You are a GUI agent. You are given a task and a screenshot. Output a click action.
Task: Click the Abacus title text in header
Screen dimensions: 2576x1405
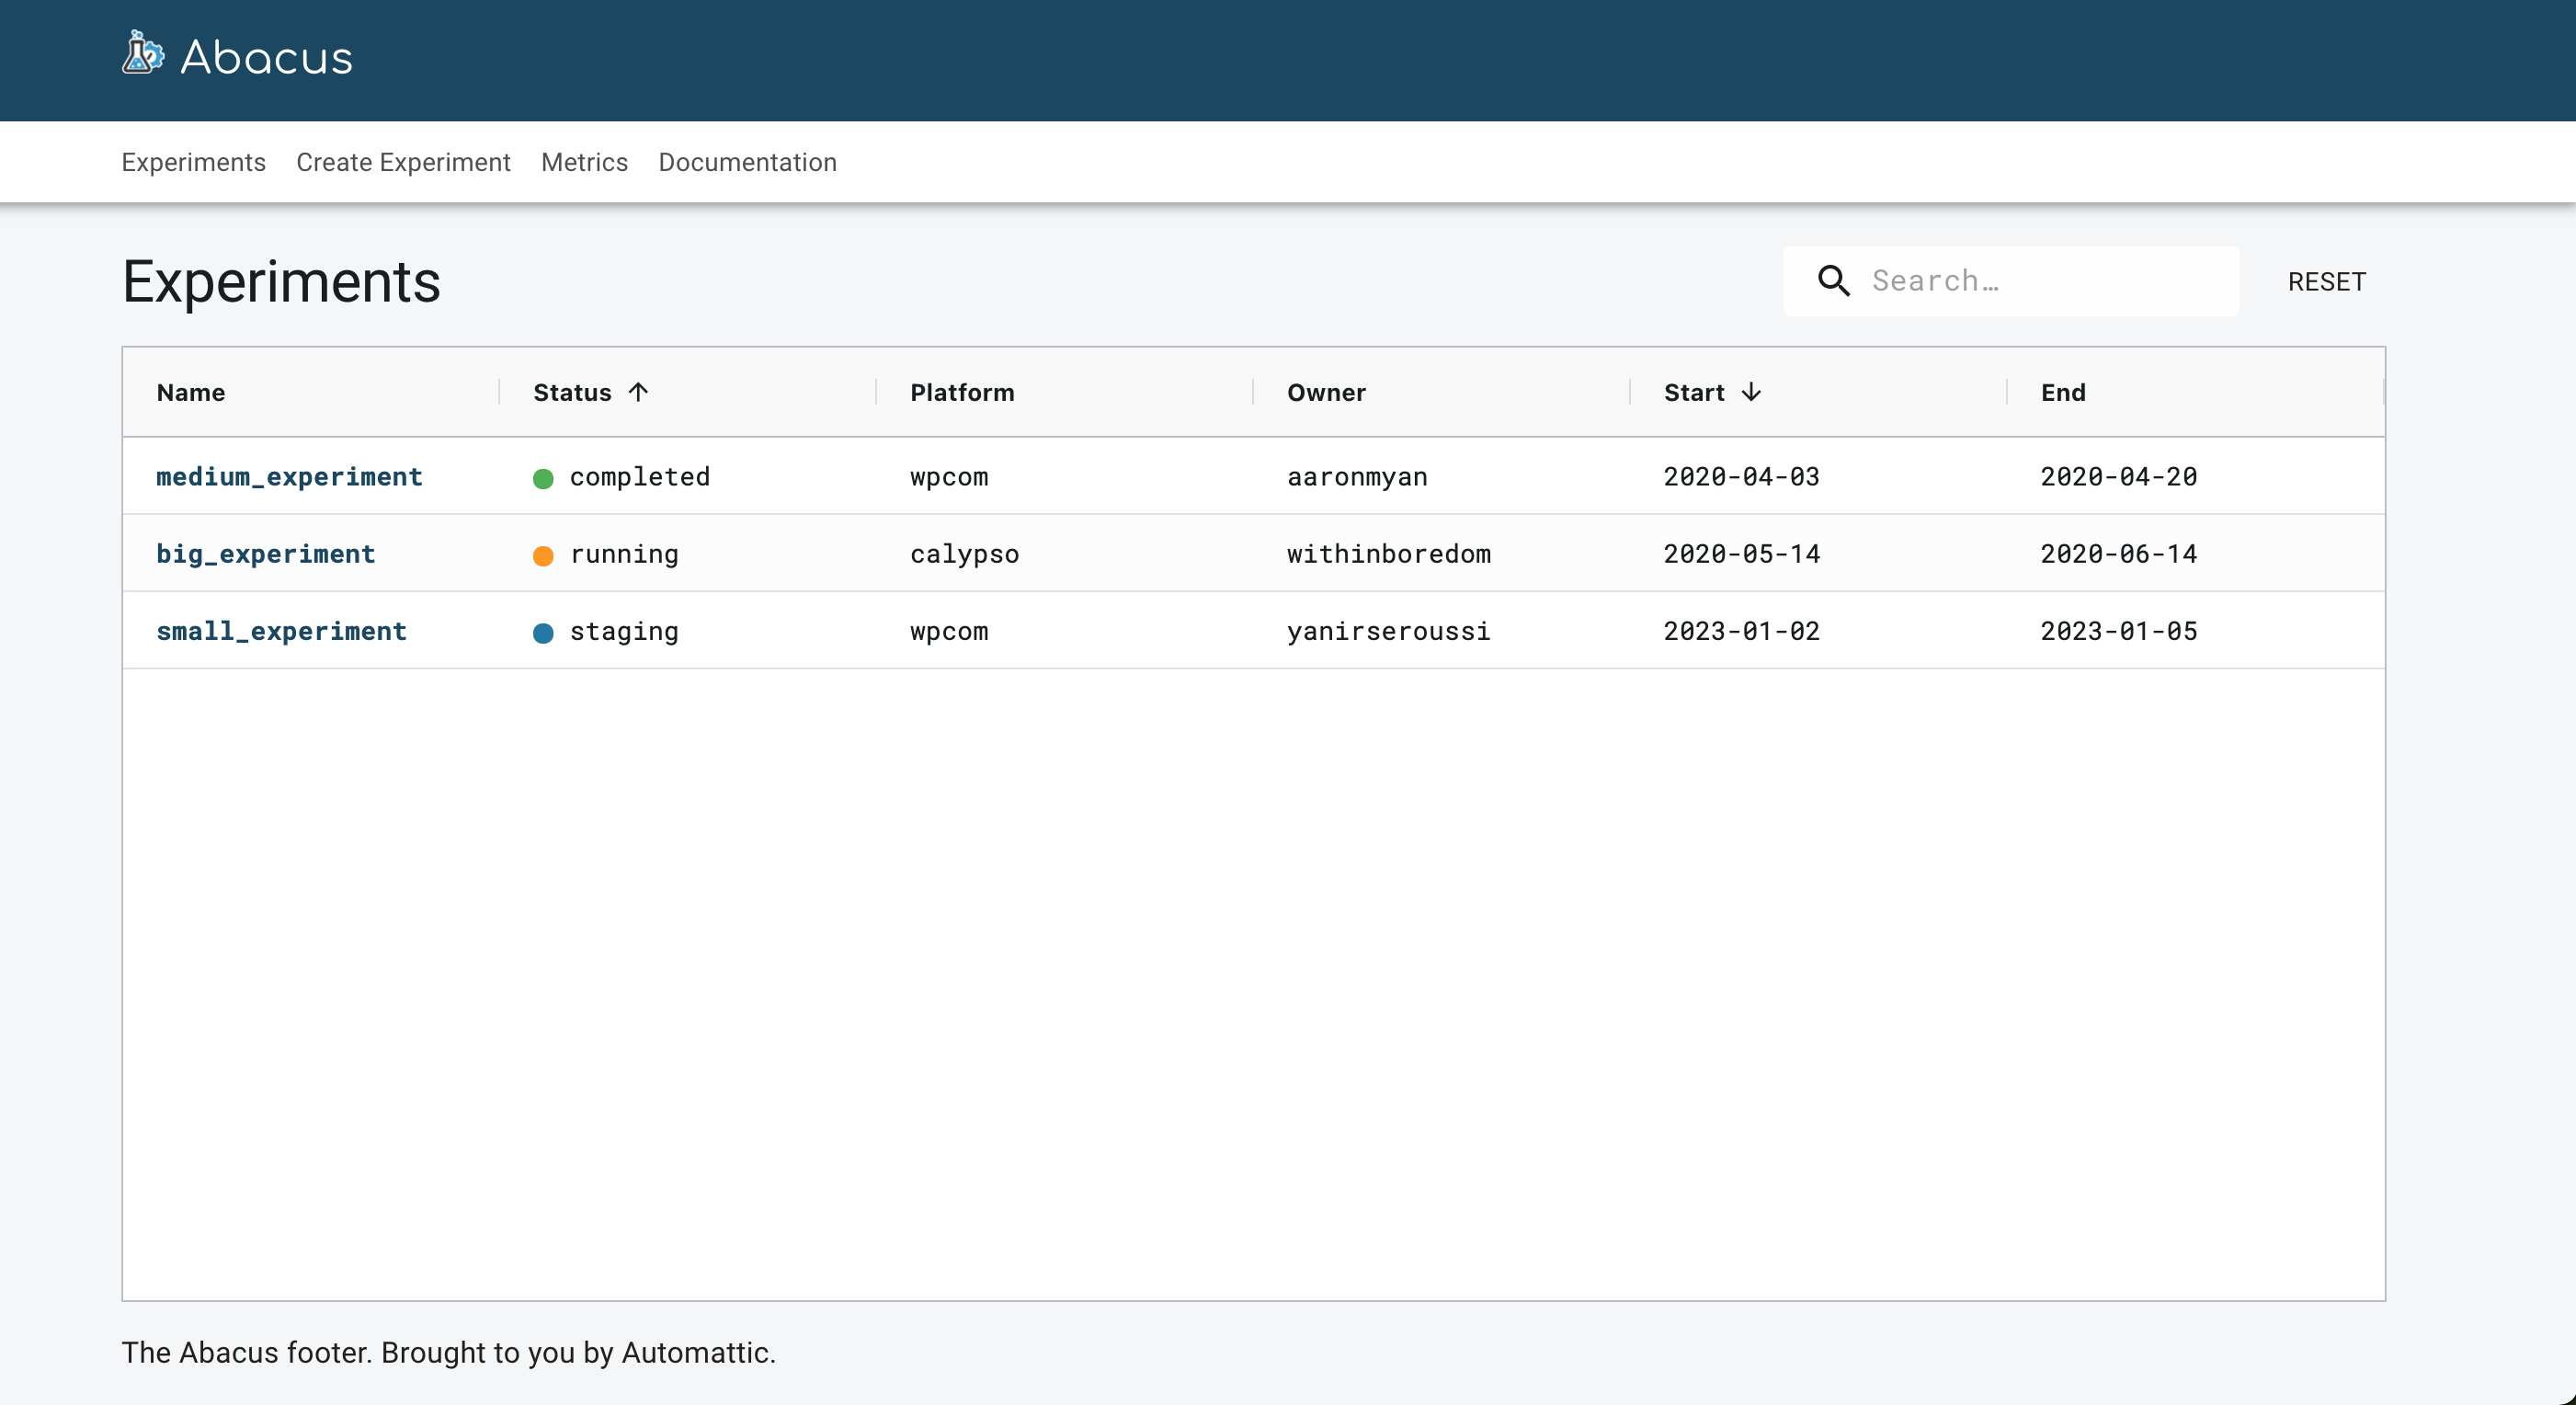(x=266, y=57)
